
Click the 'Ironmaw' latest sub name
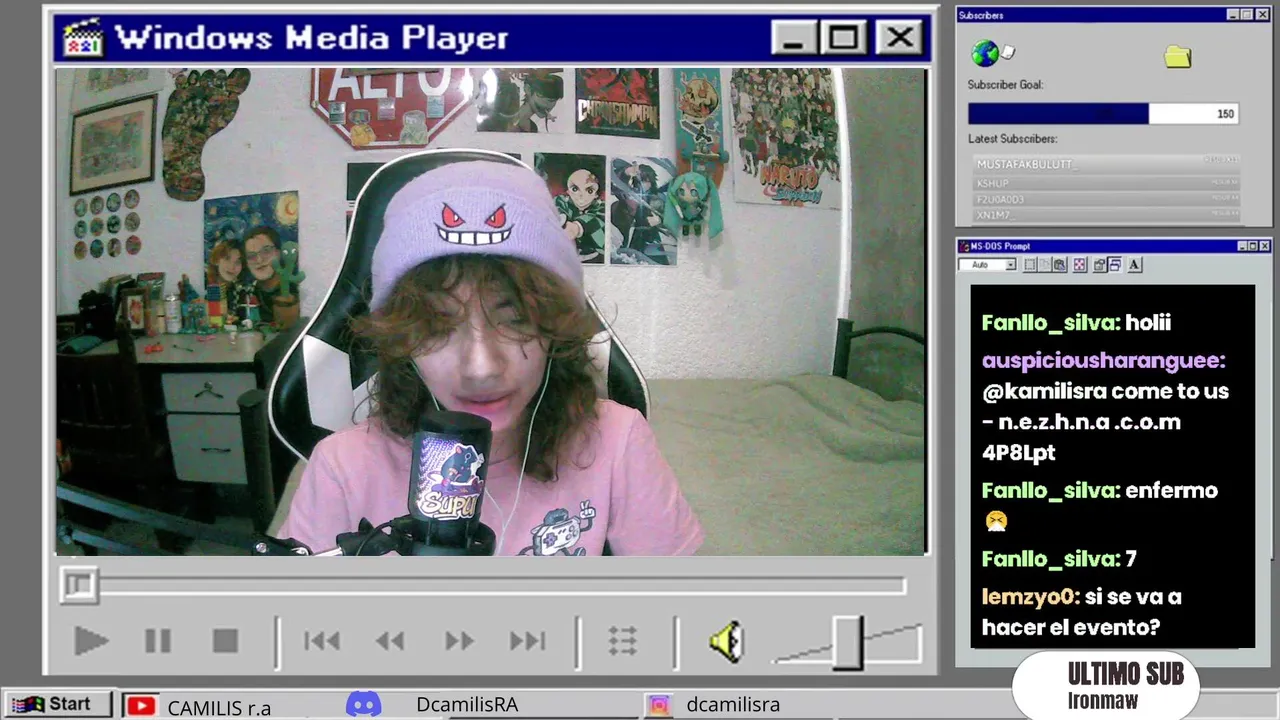pyautogui.click(x=1103, y=701)
